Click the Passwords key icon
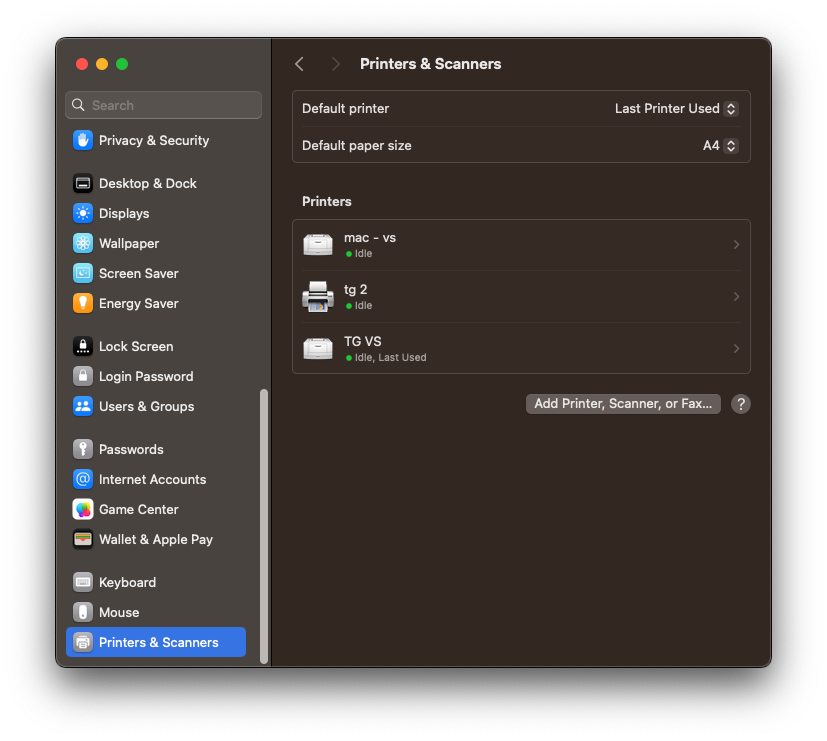The width and height of the screenshot is (827, 741). pos(83,449)
